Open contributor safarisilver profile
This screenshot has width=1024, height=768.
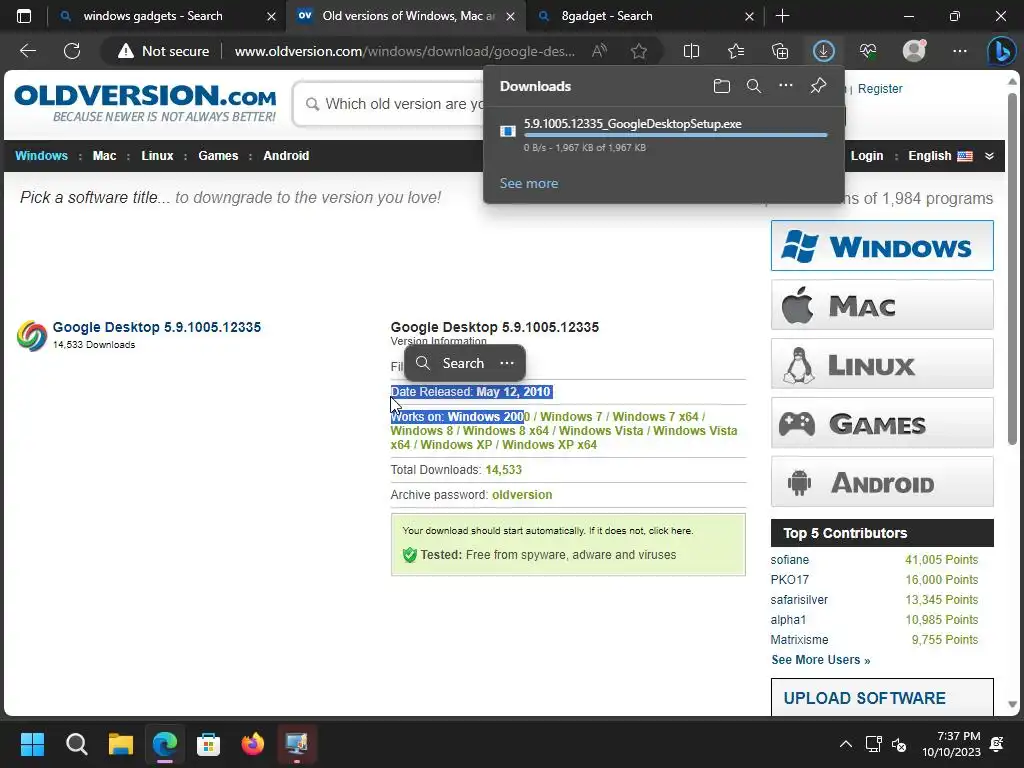(799, 600)
